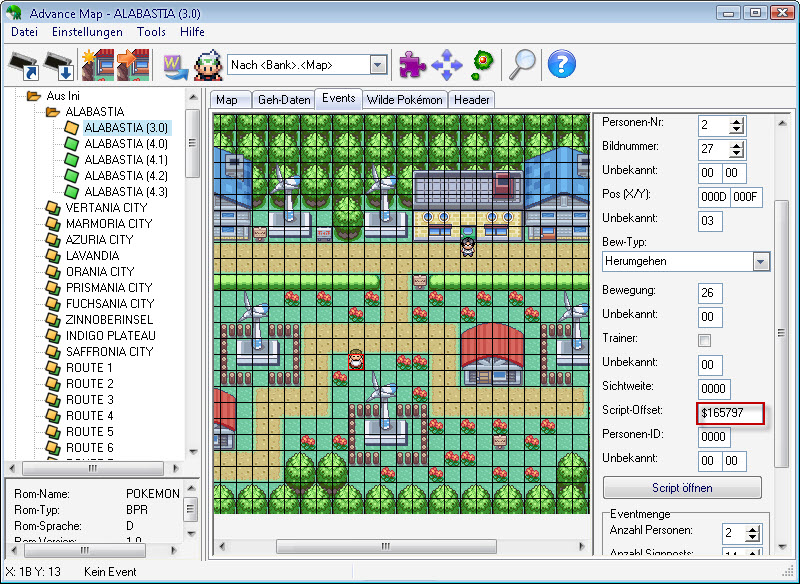Select ALABASTIA (4.1) in the map tree
Viewport: 800px width, 584px height.
(x=126, y=160)
